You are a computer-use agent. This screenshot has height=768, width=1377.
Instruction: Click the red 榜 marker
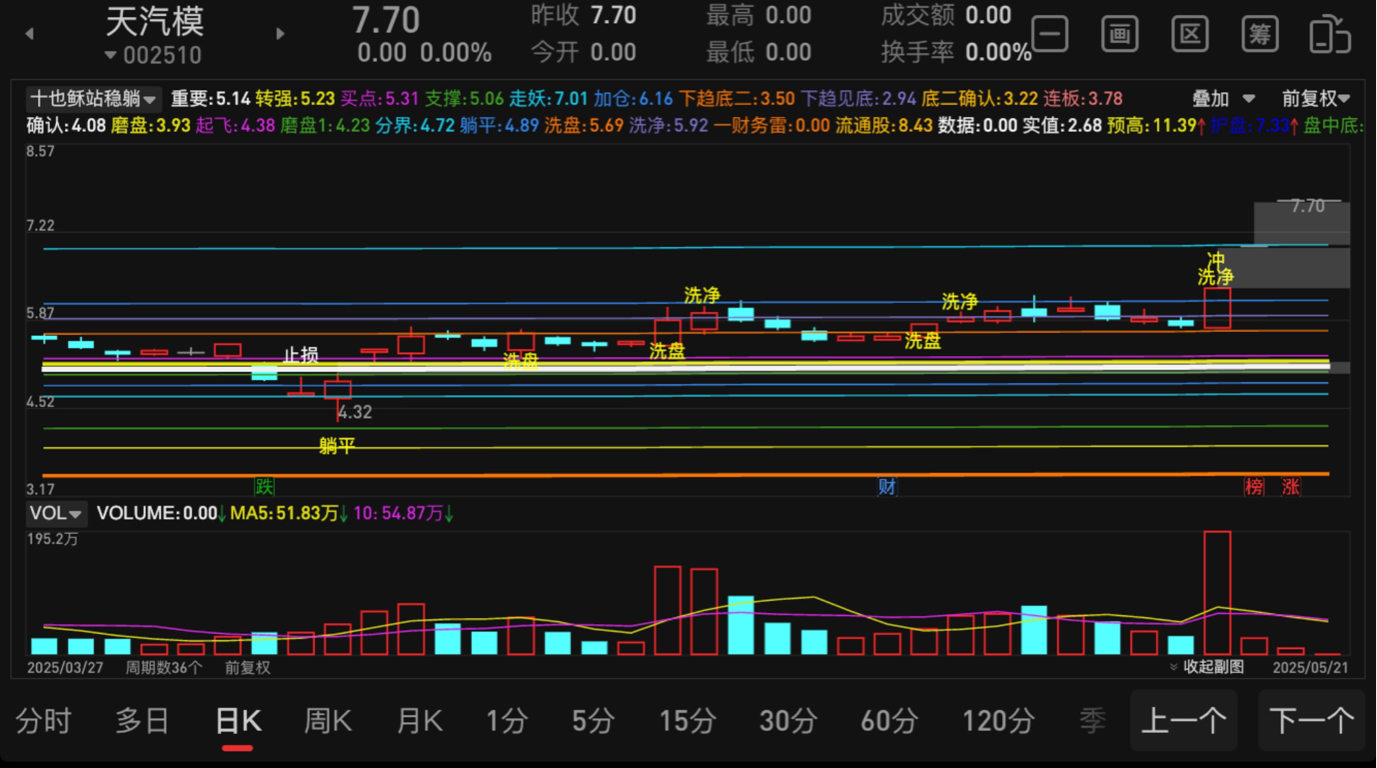click(1254, 487)
